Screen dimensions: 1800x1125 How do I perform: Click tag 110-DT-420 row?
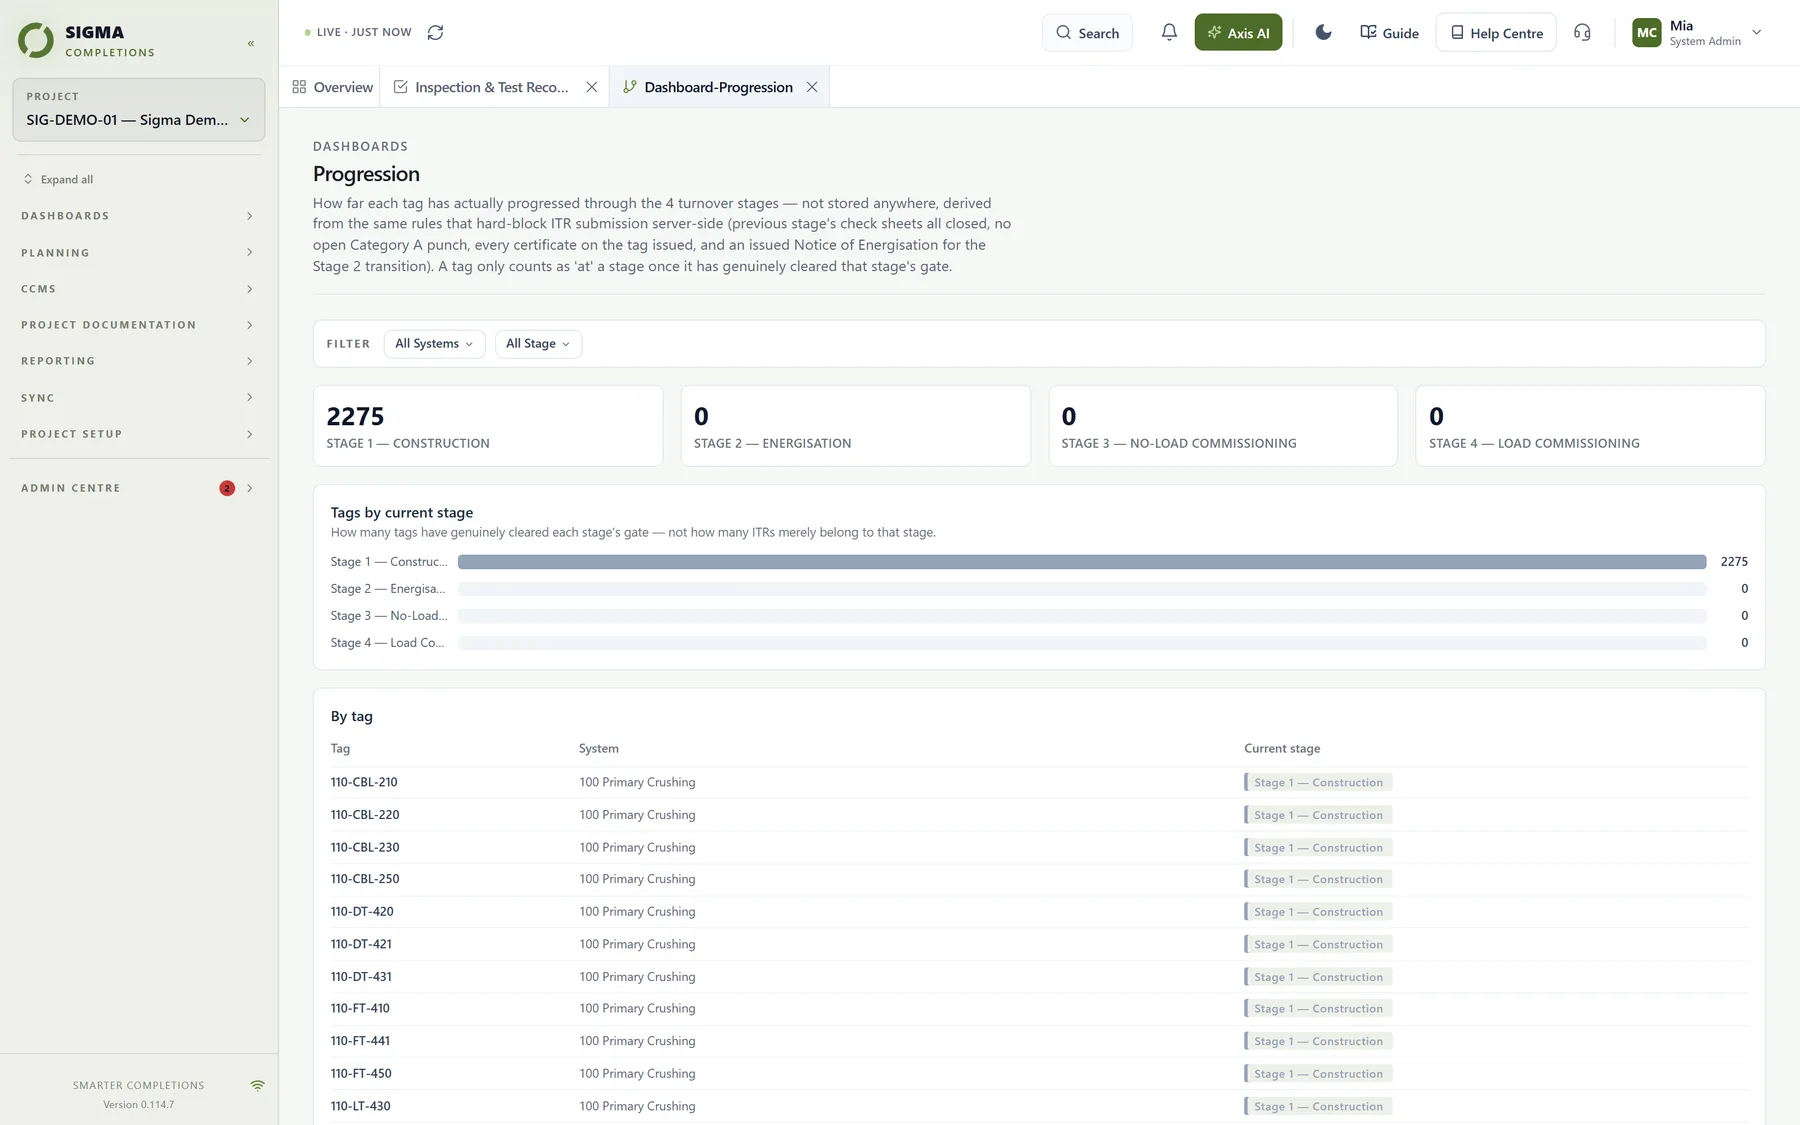point(1039,912)
